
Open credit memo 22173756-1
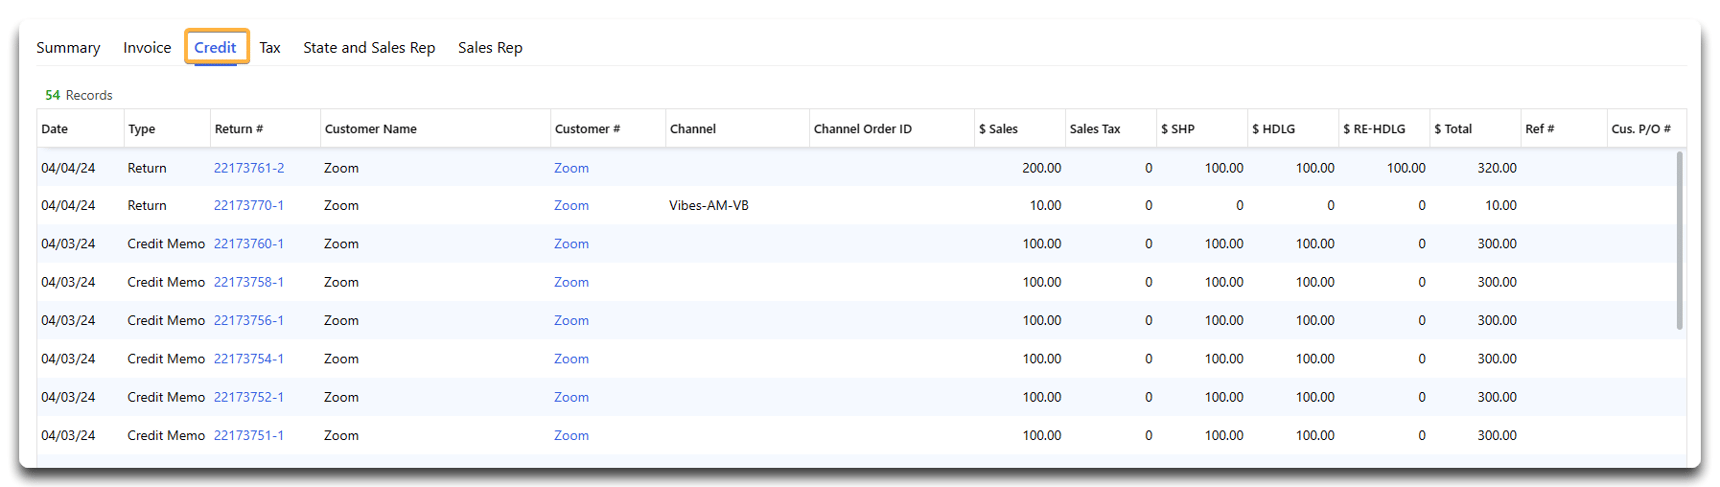(249, 321)
